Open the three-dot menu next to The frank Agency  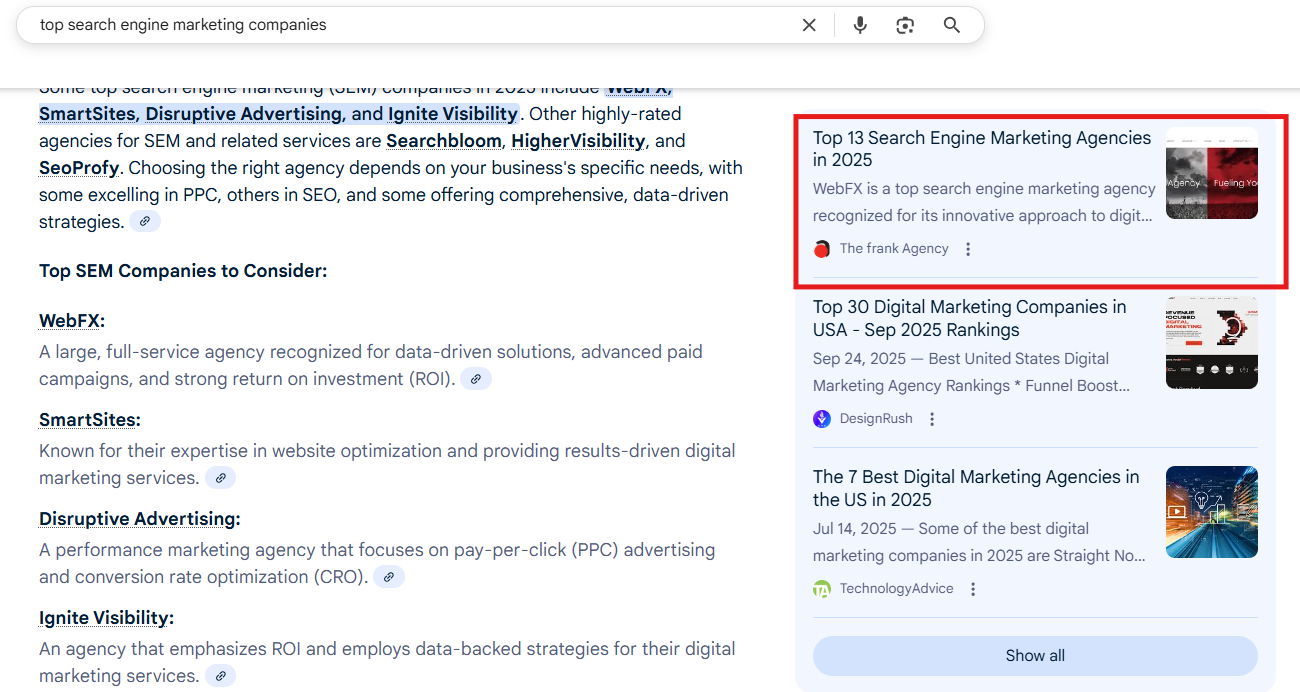pos(967,248)
